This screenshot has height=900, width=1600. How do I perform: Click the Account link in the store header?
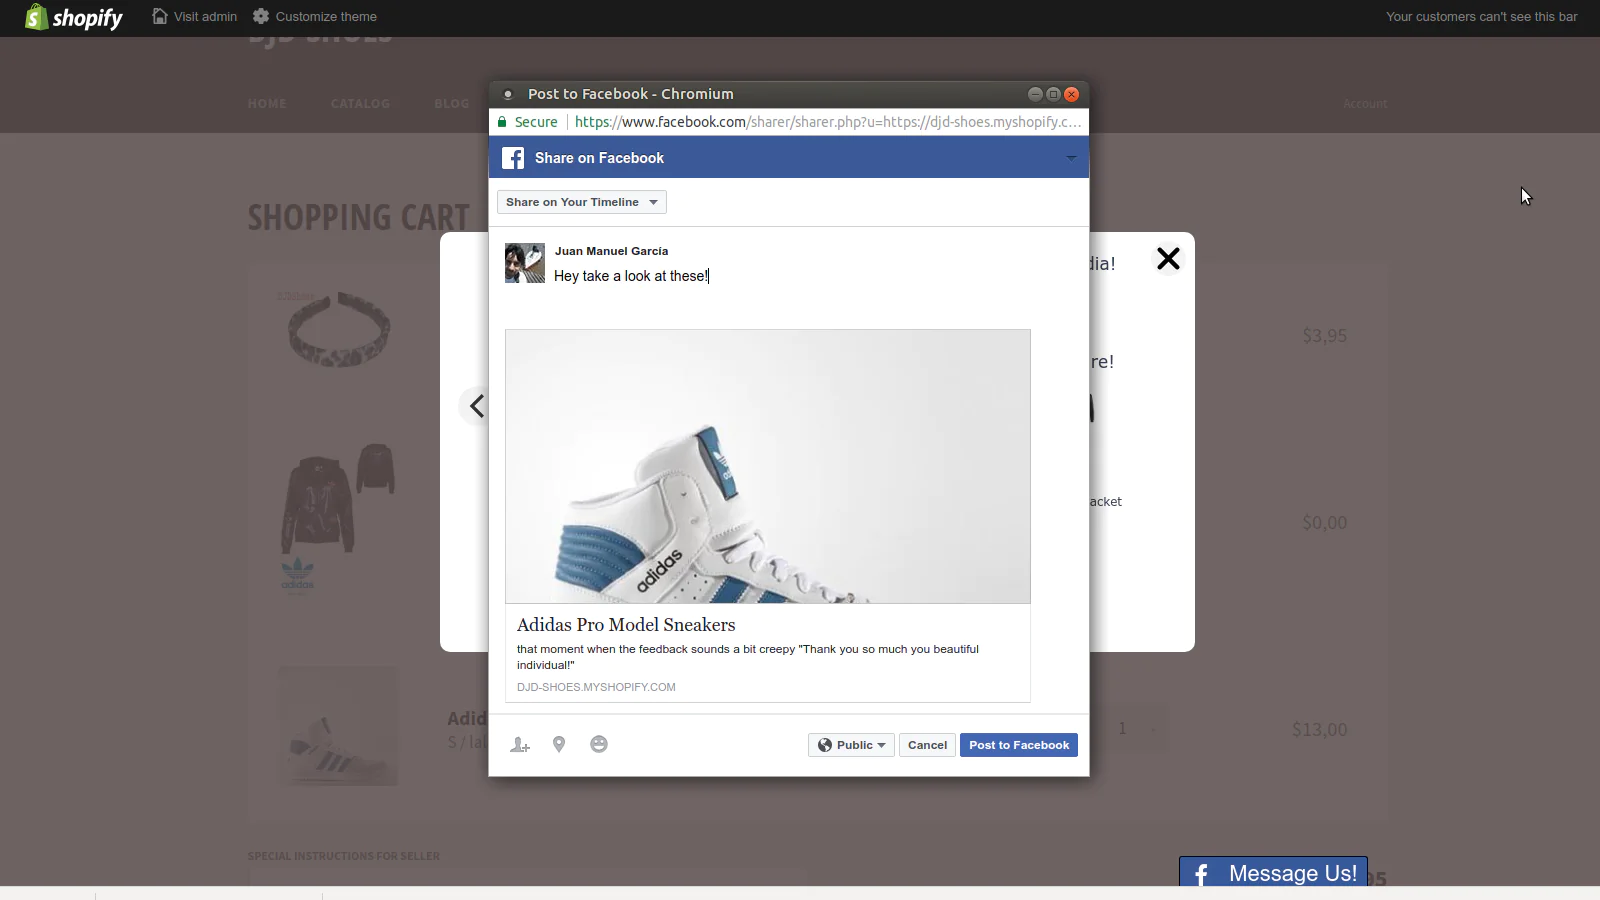click(1365, 104)
